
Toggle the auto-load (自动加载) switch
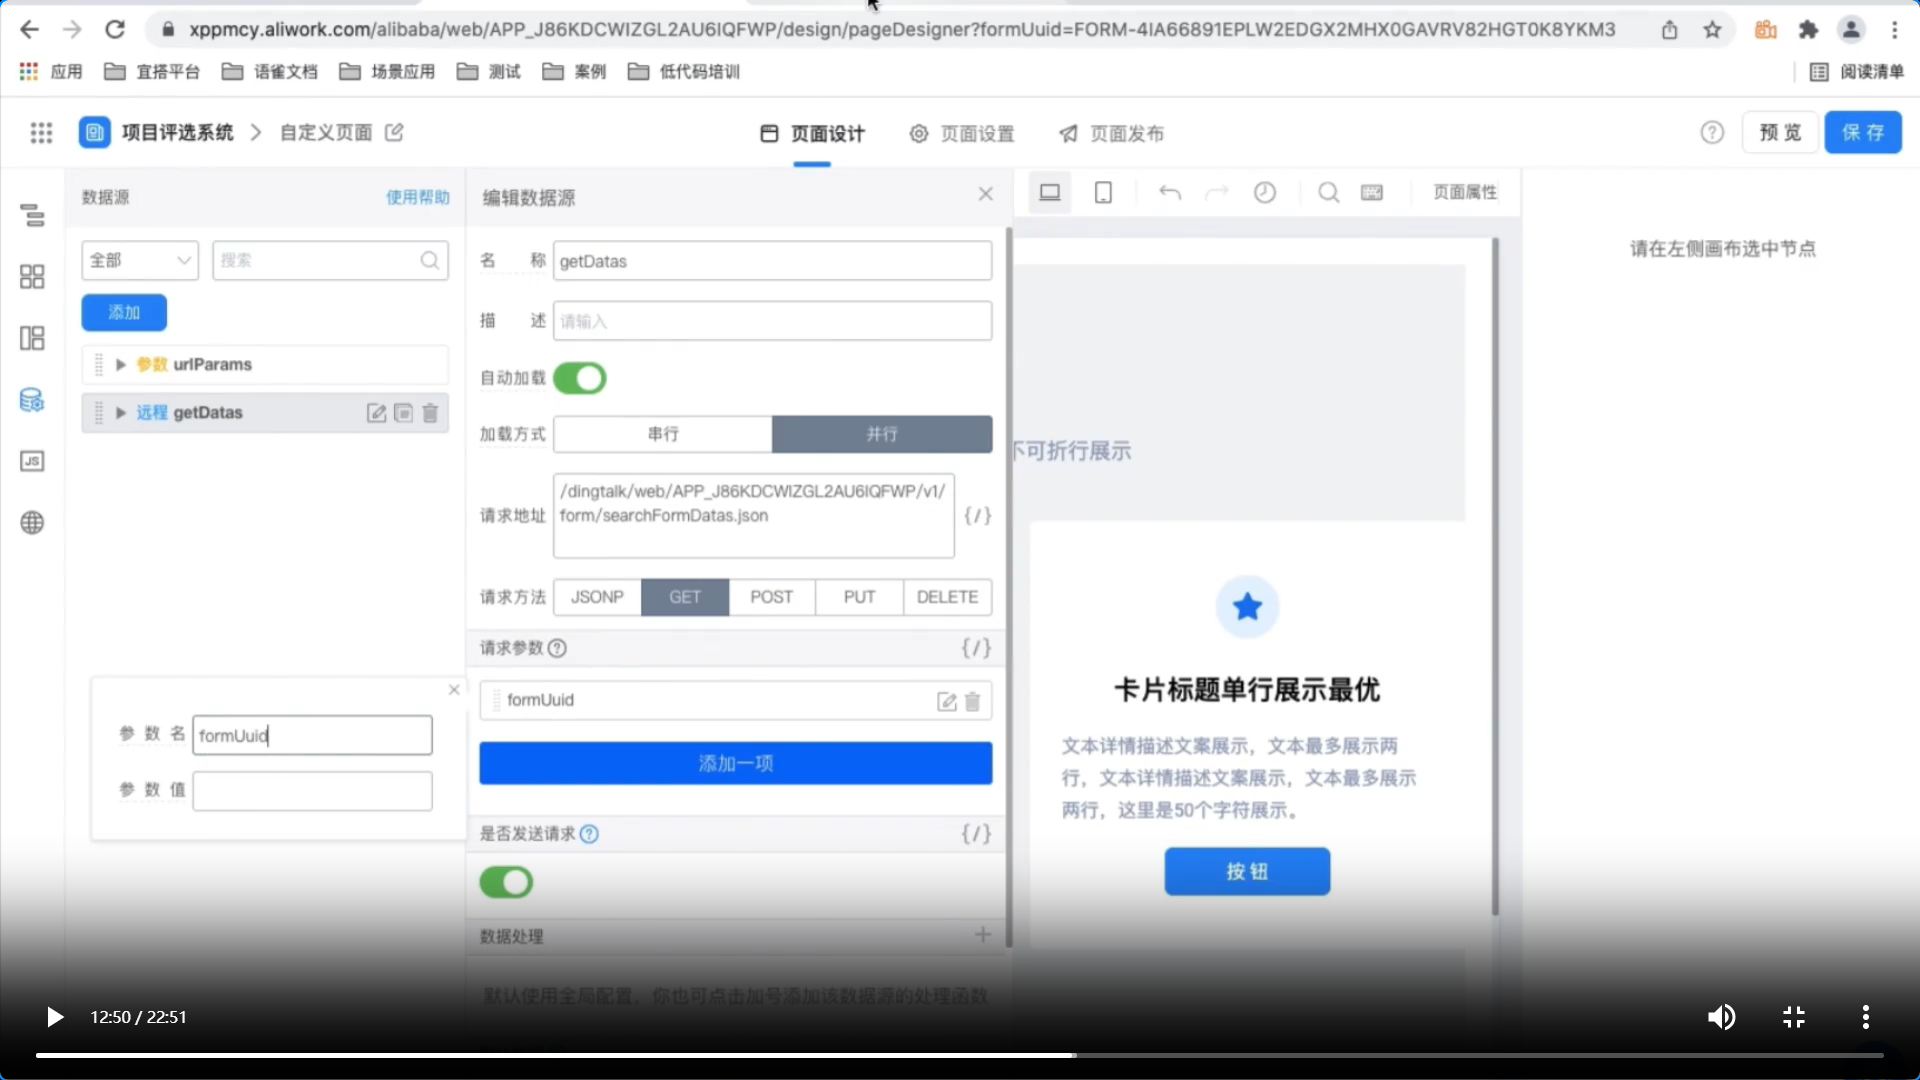(x=579, y=378)
